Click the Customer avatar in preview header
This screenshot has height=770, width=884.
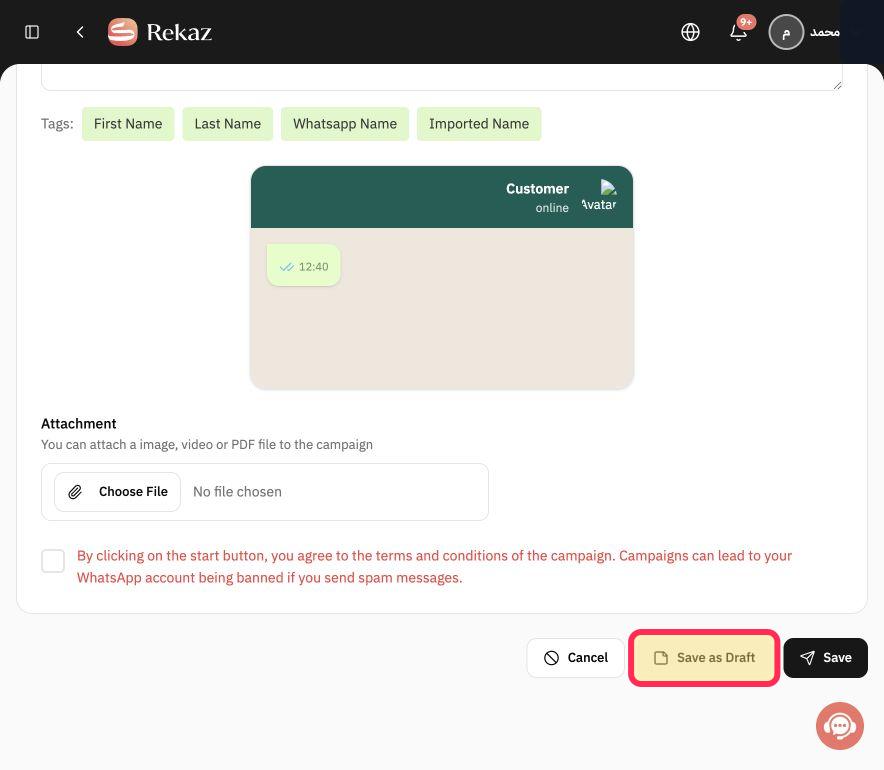pos(599,196)
